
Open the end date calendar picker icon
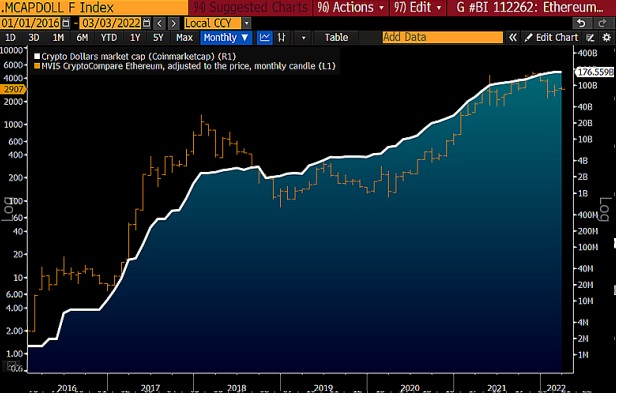pos(146,23)
